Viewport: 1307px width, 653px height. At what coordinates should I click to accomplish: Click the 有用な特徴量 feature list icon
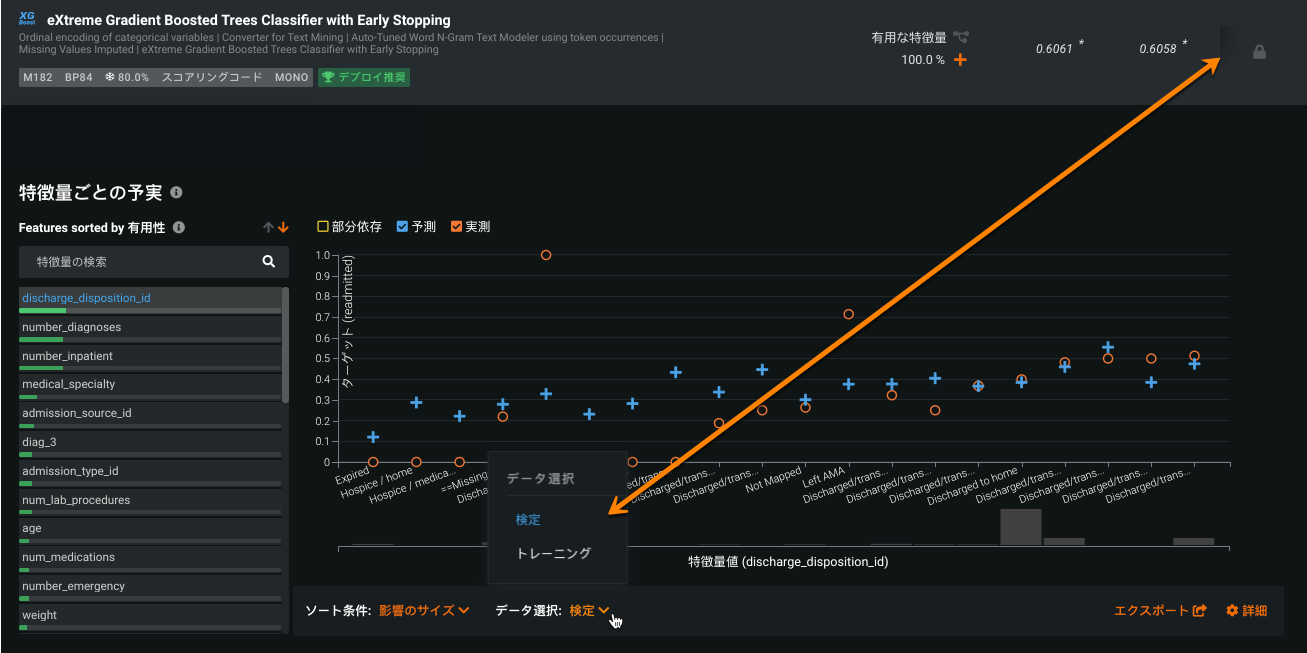click(961, 38)
